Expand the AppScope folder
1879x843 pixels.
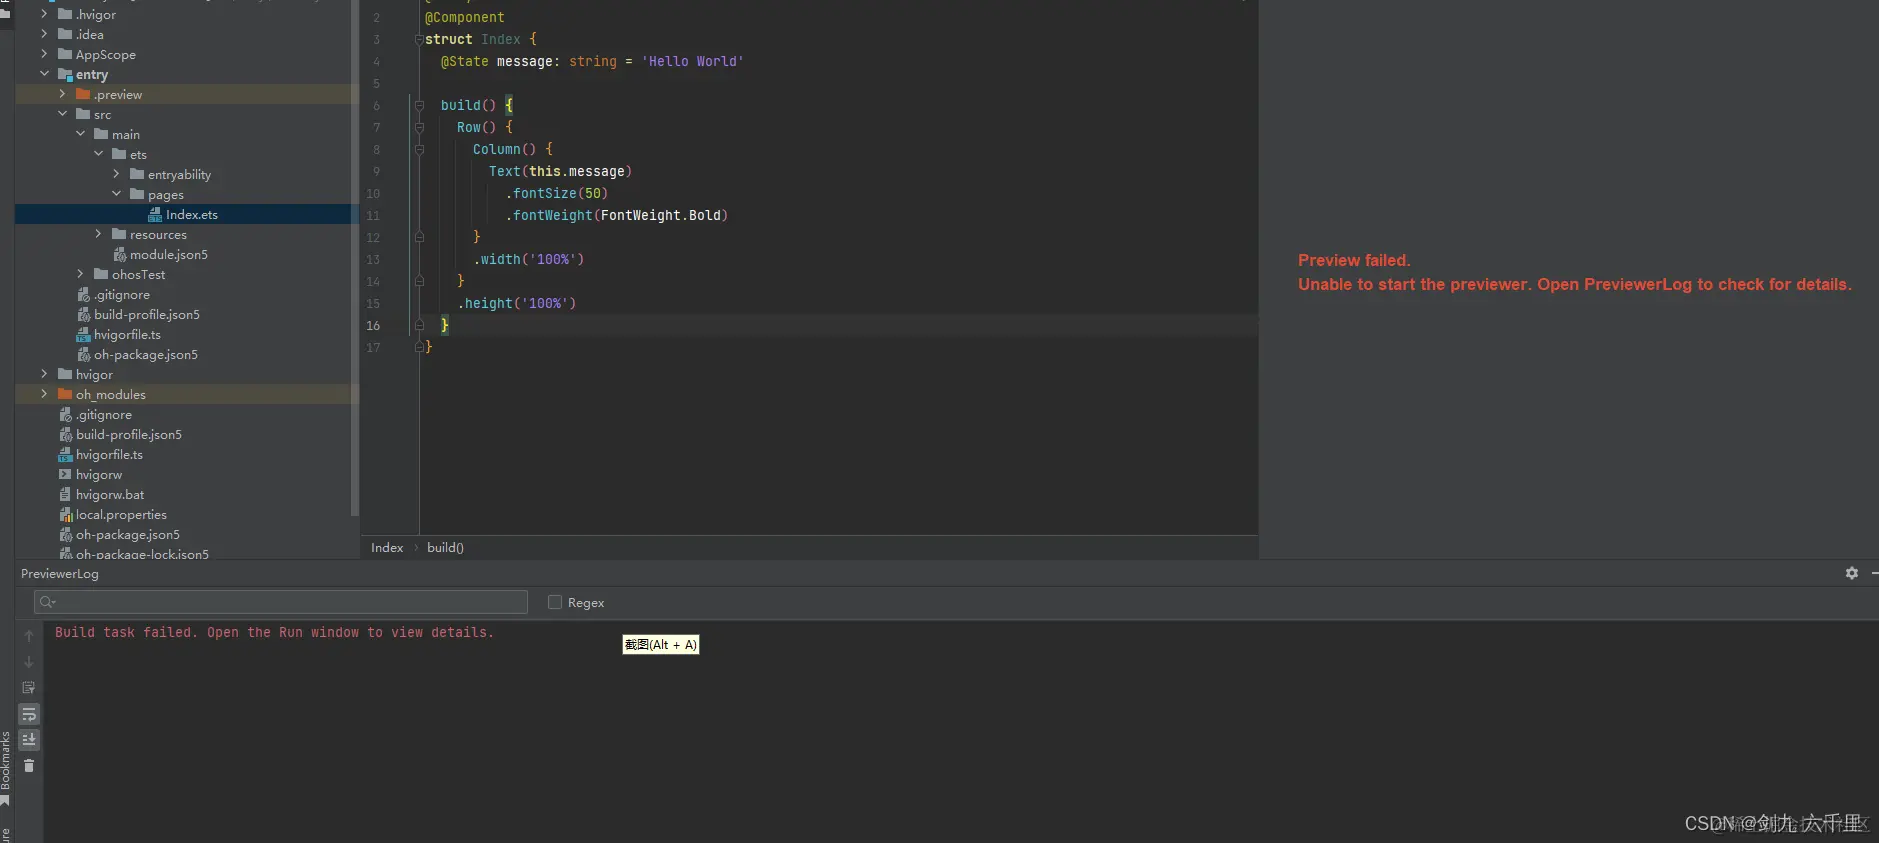44,54
